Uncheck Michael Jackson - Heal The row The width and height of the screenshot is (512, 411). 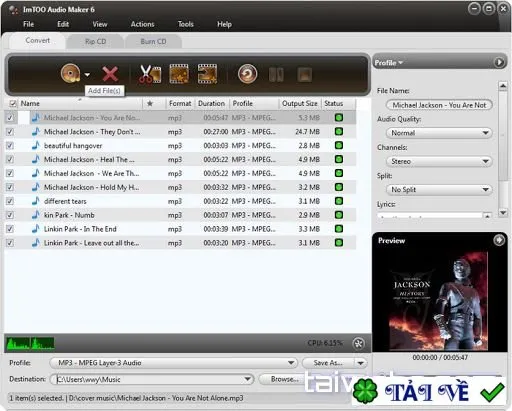tap(10, 159)
